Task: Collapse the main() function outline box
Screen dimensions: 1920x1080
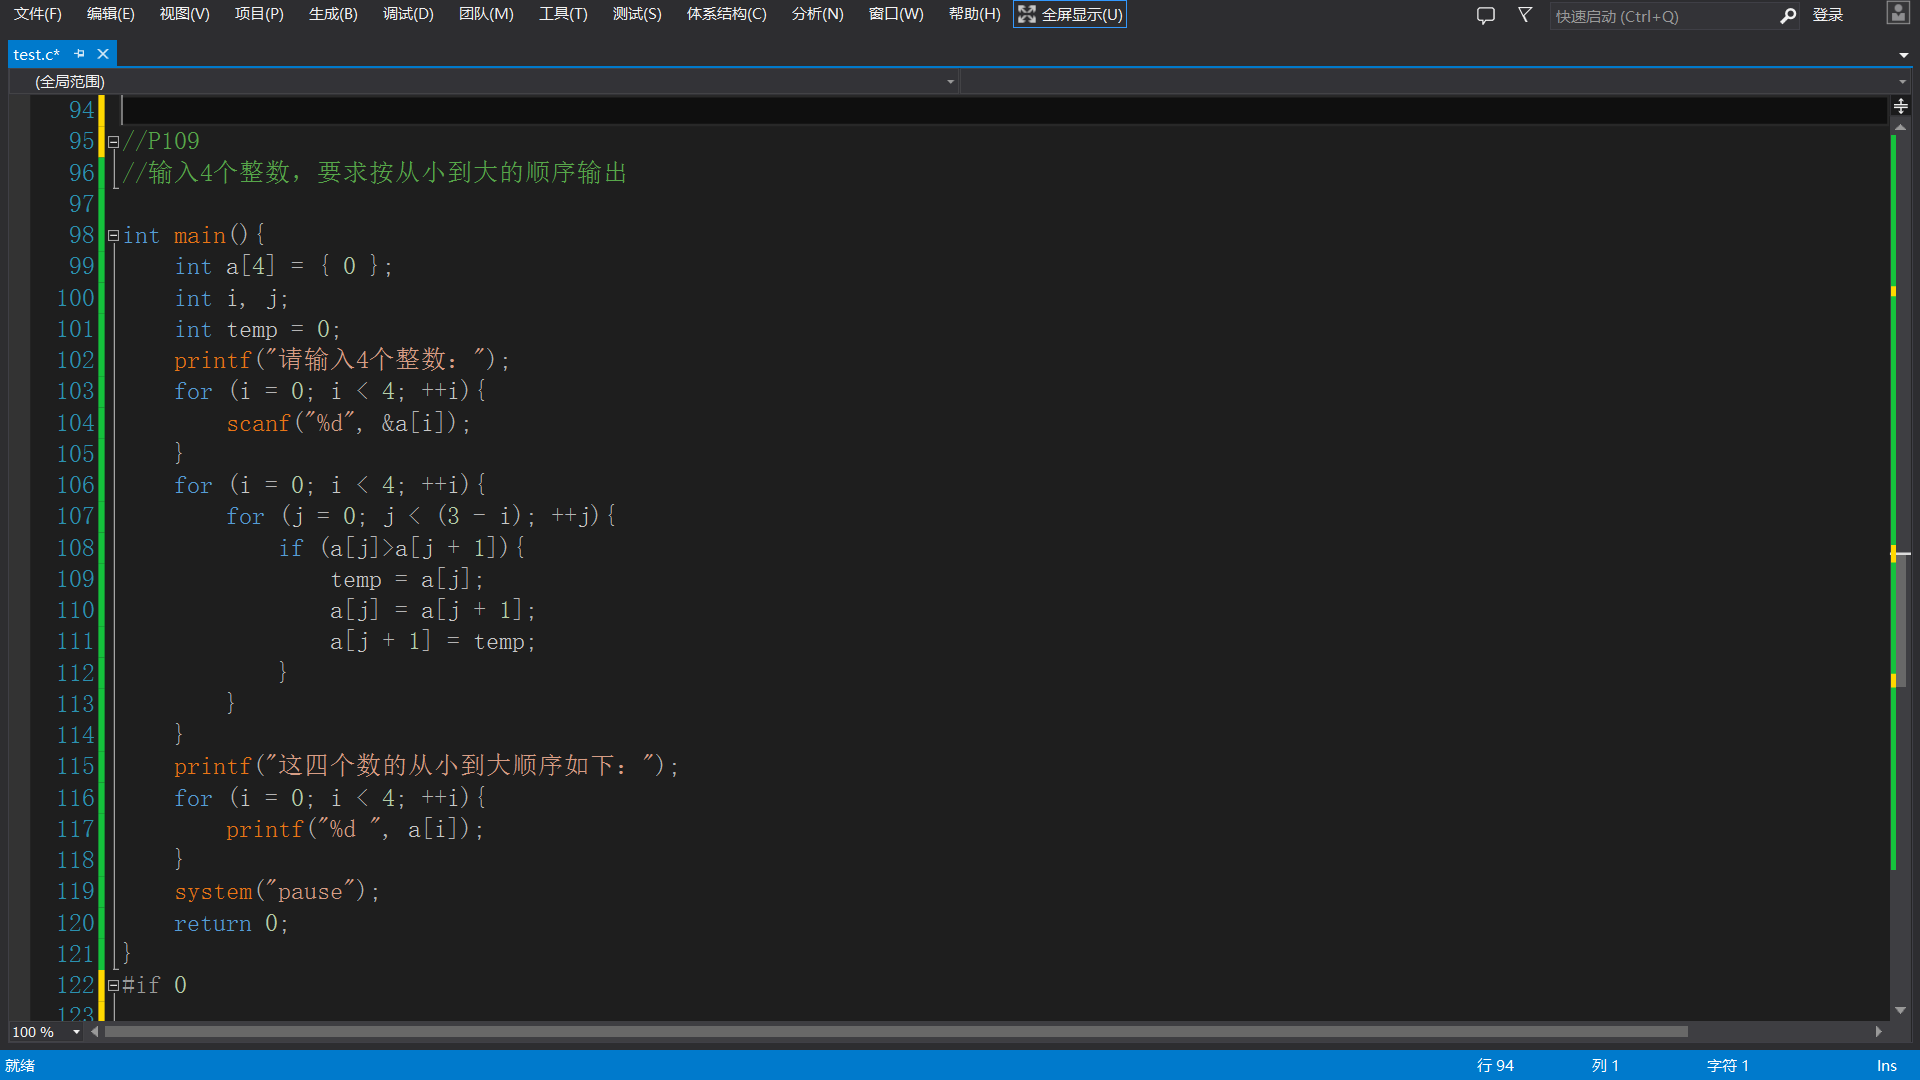Action: pos(113,236)
